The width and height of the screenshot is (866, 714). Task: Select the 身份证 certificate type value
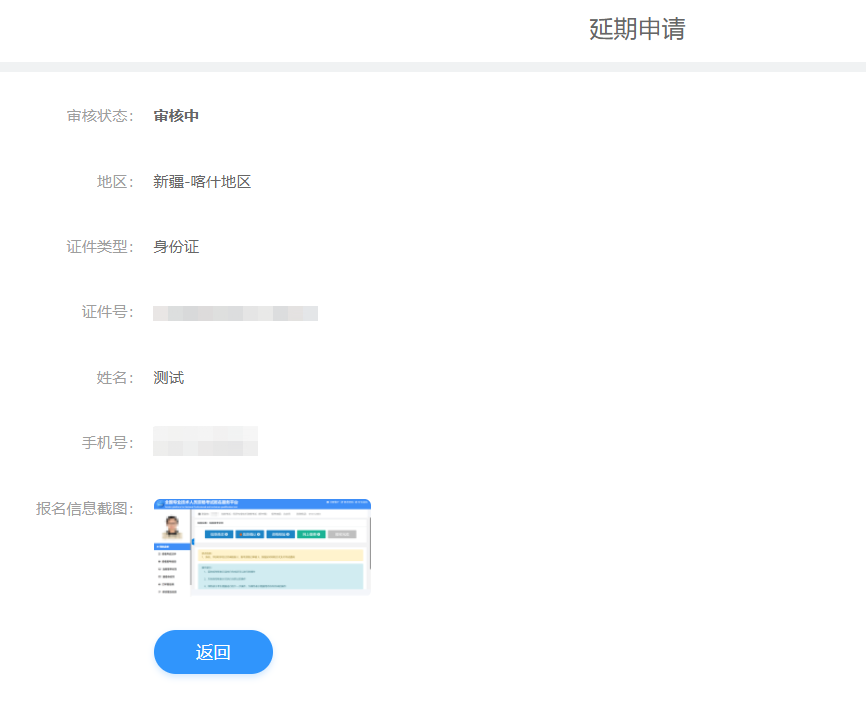pyautogui.click(x=176, y=246)
